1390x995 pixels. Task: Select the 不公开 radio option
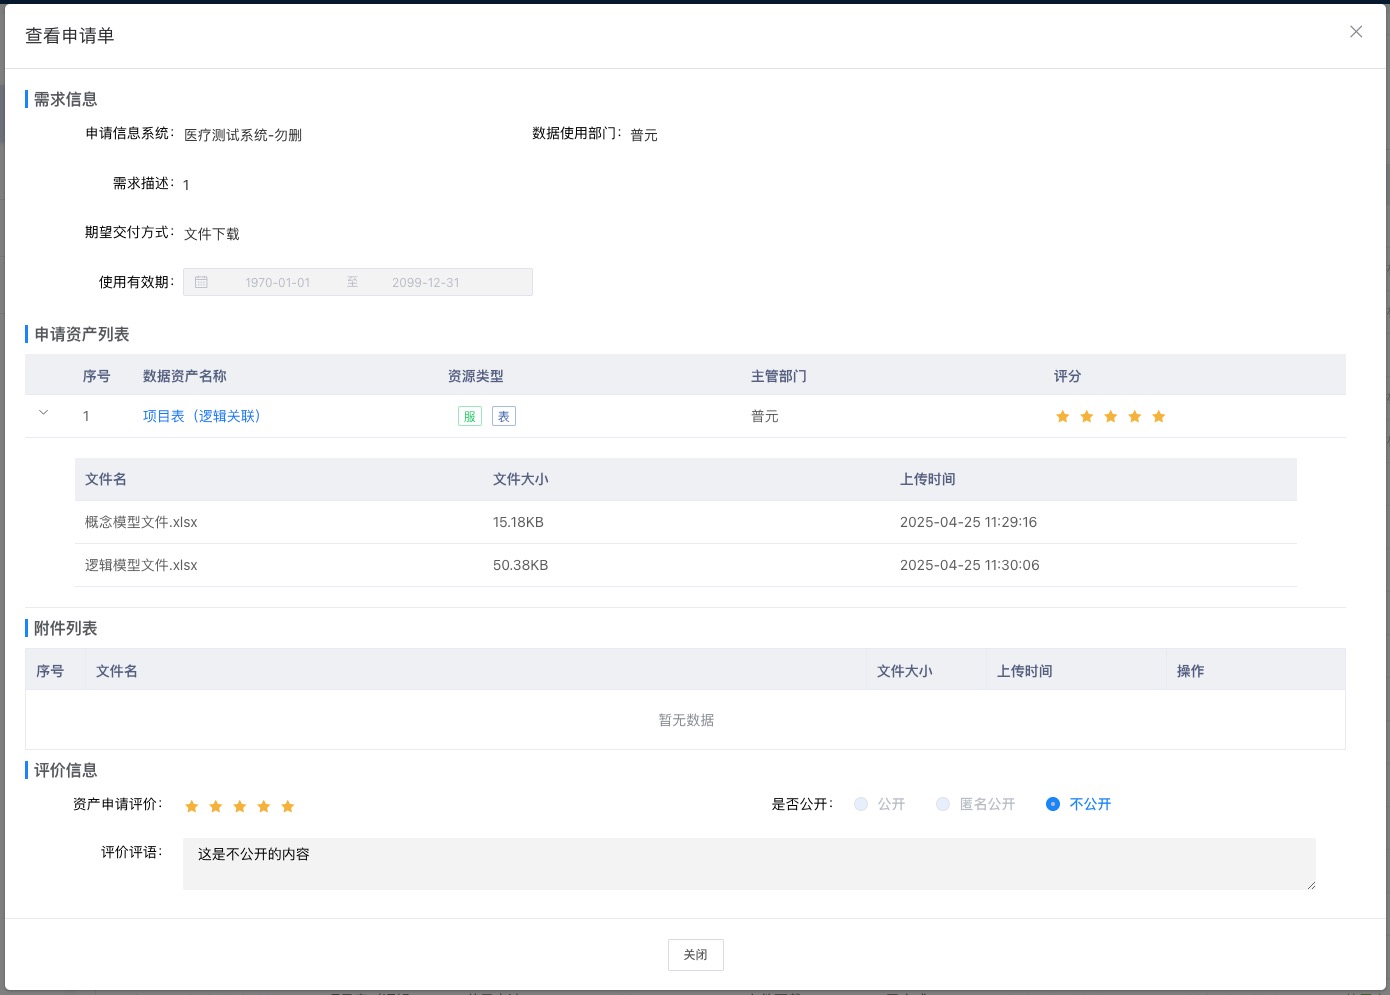point(1053,804)
